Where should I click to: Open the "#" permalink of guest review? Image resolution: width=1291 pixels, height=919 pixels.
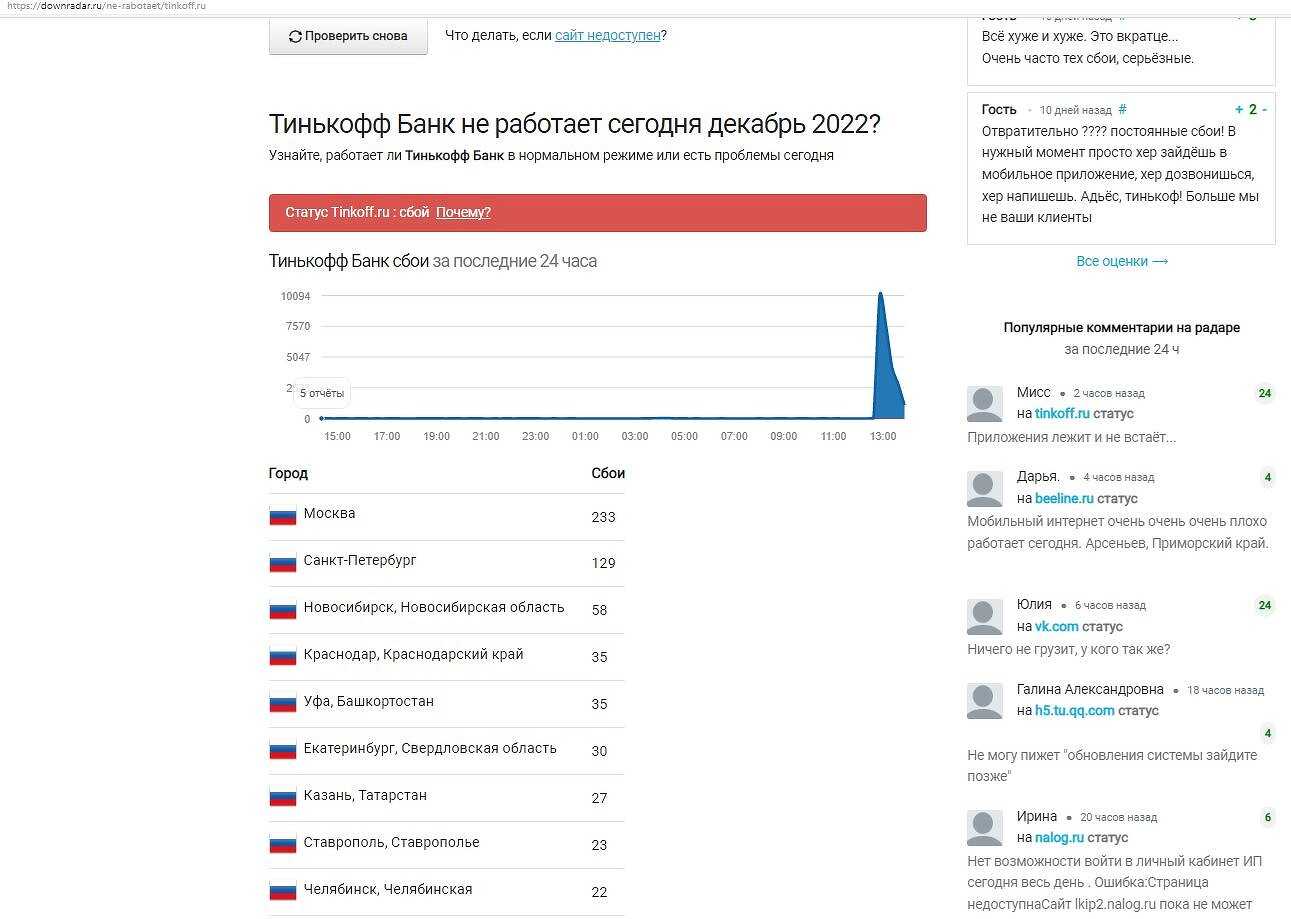1123,110
